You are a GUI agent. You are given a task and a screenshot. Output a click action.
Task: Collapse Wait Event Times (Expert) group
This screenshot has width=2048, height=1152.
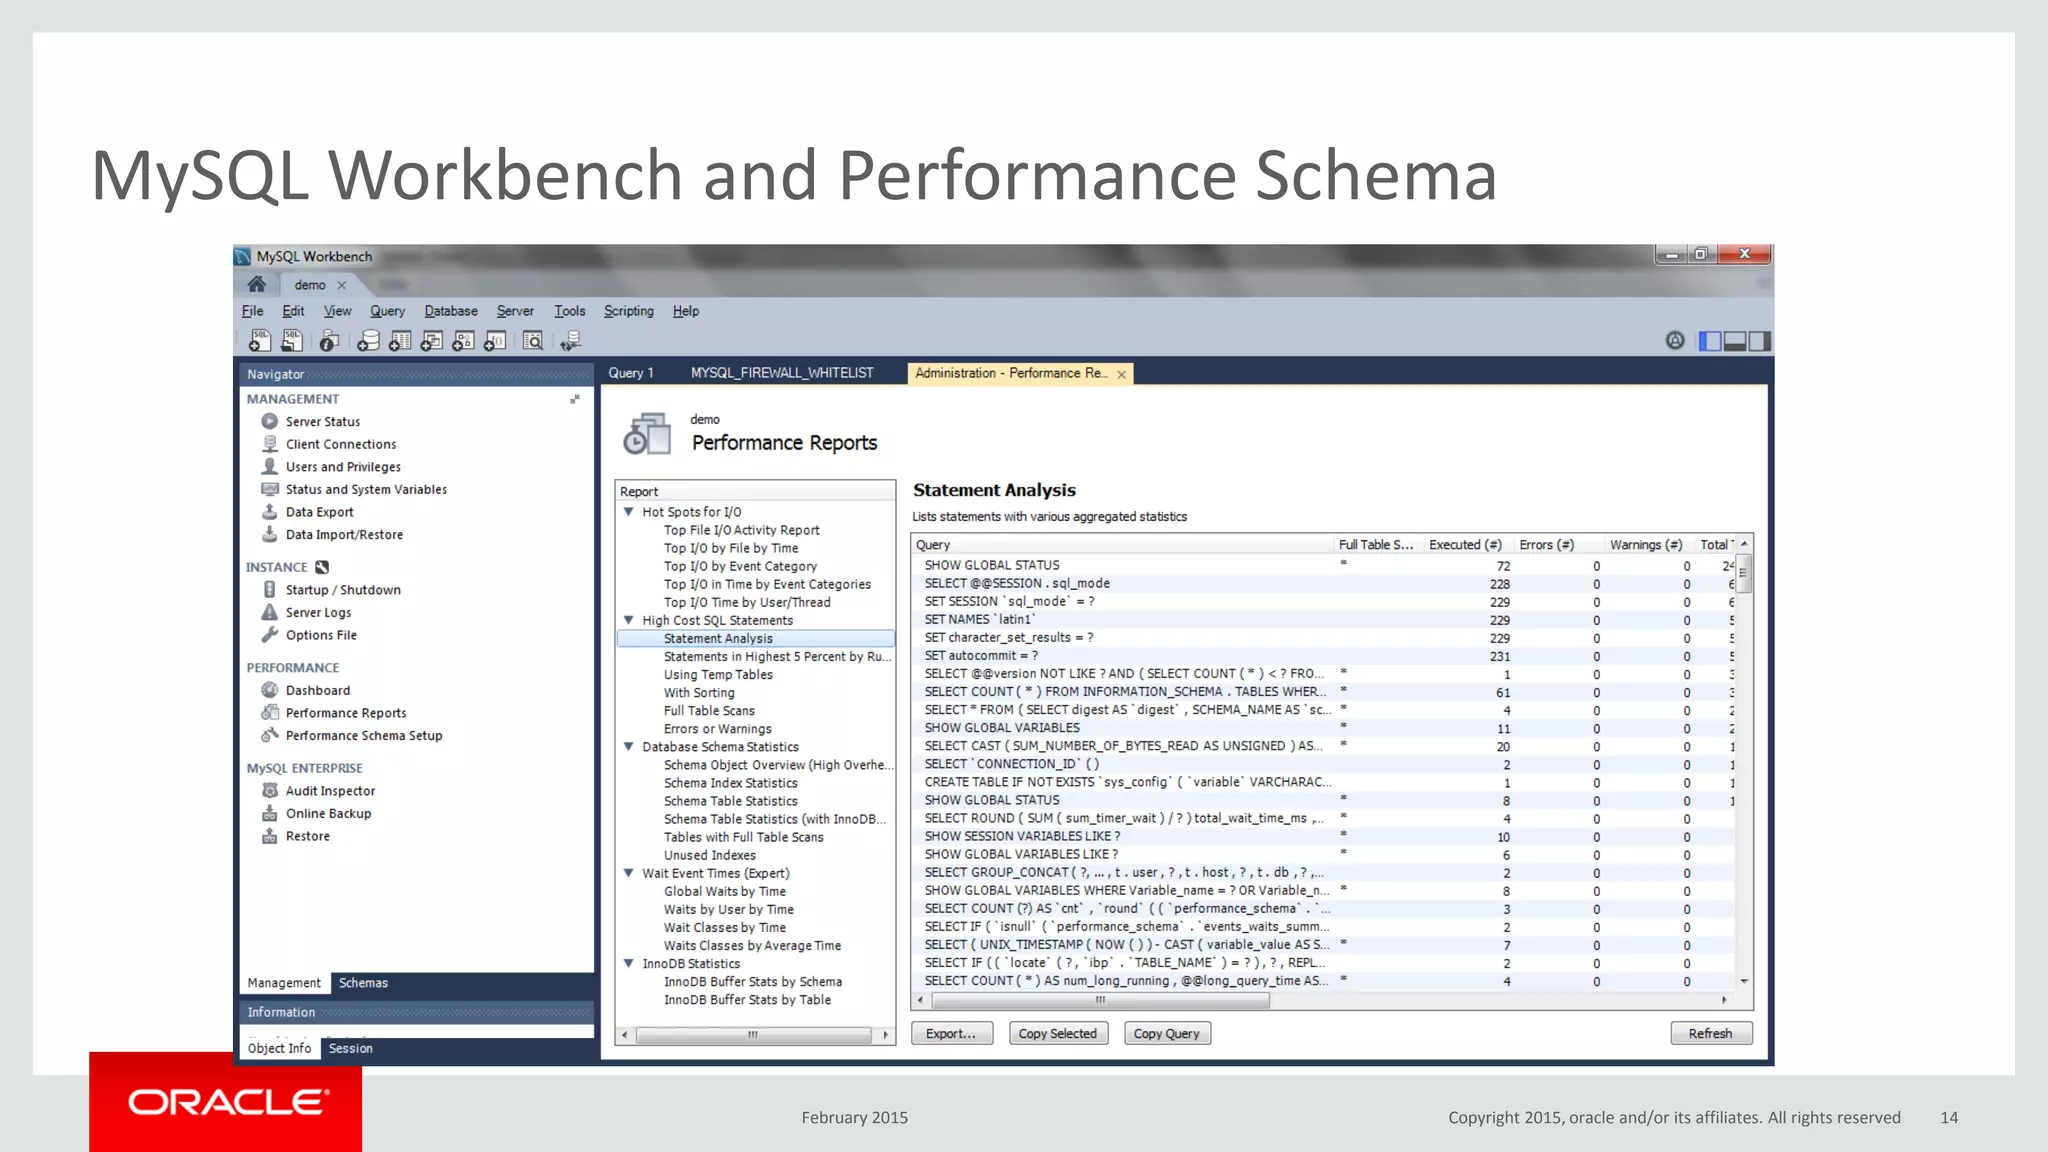coord(629,872)
